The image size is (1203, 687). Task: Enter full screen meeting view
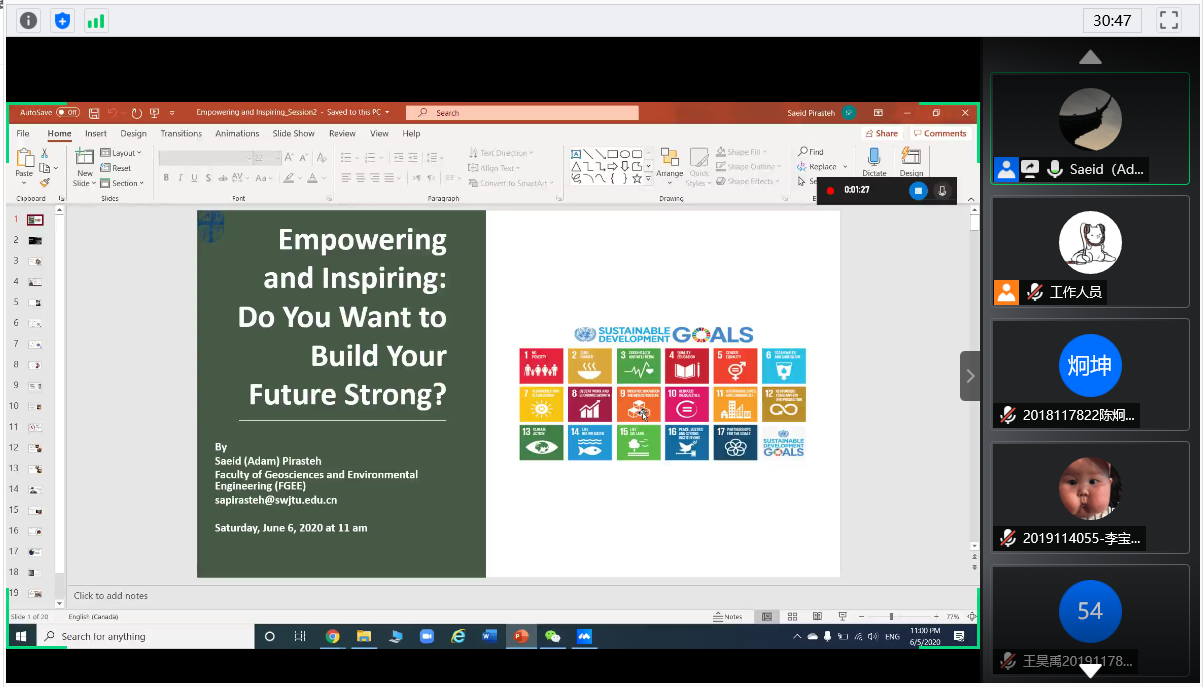click(1168, 20)
